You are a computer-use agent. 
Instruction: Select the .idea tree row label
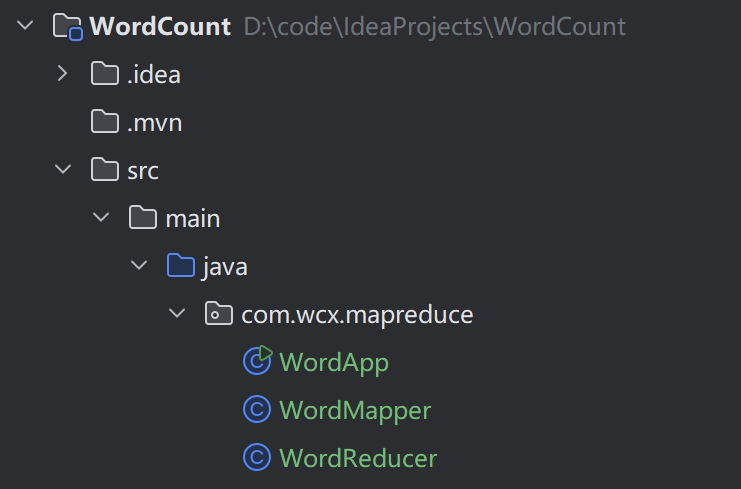coord(154,75)
